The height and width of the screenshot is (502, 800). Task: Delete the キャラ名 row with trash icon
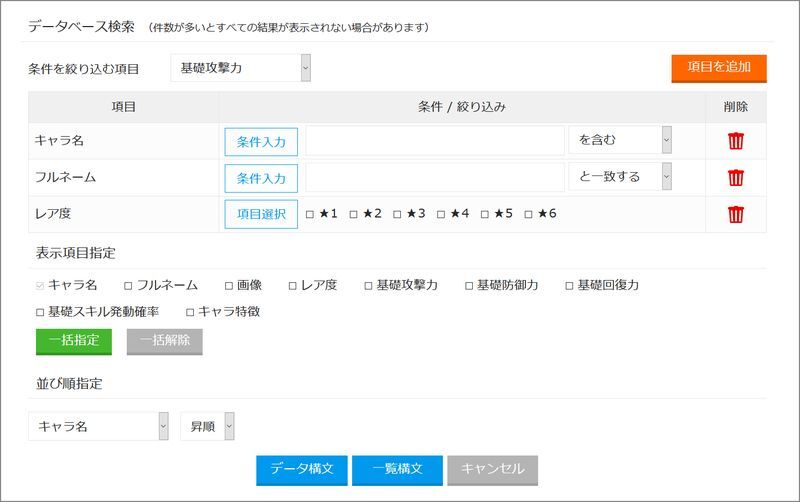[x=736, y=141]
